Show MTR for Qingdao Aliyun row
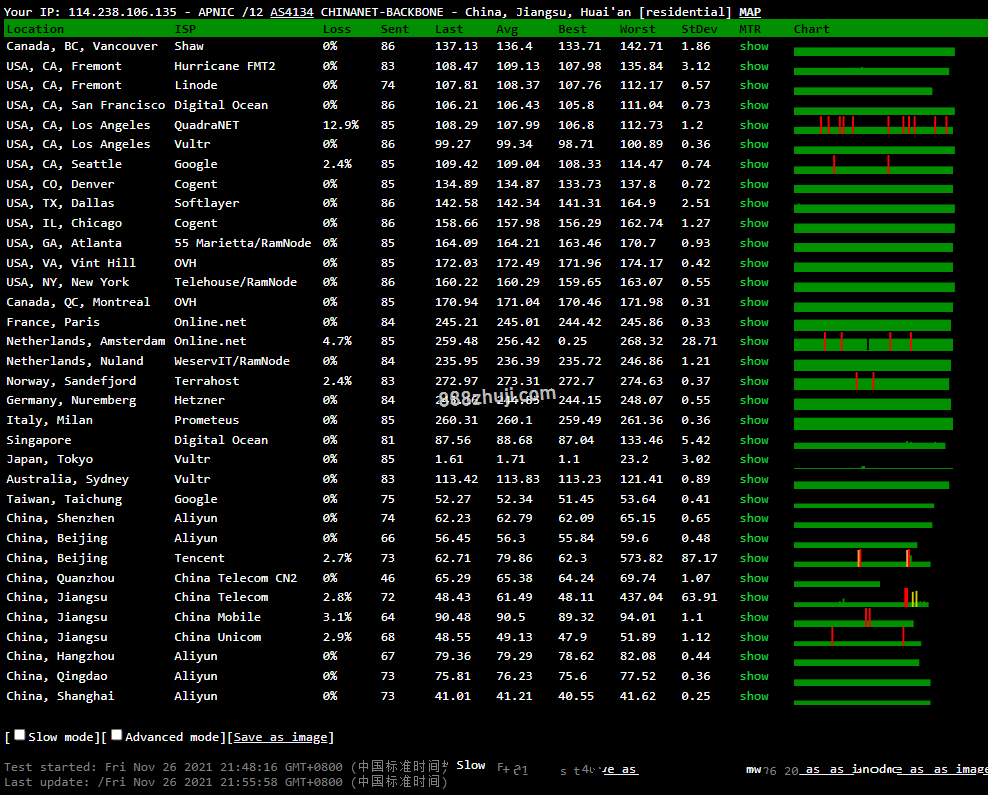The image size is (988, 795). tap(754, 677)
